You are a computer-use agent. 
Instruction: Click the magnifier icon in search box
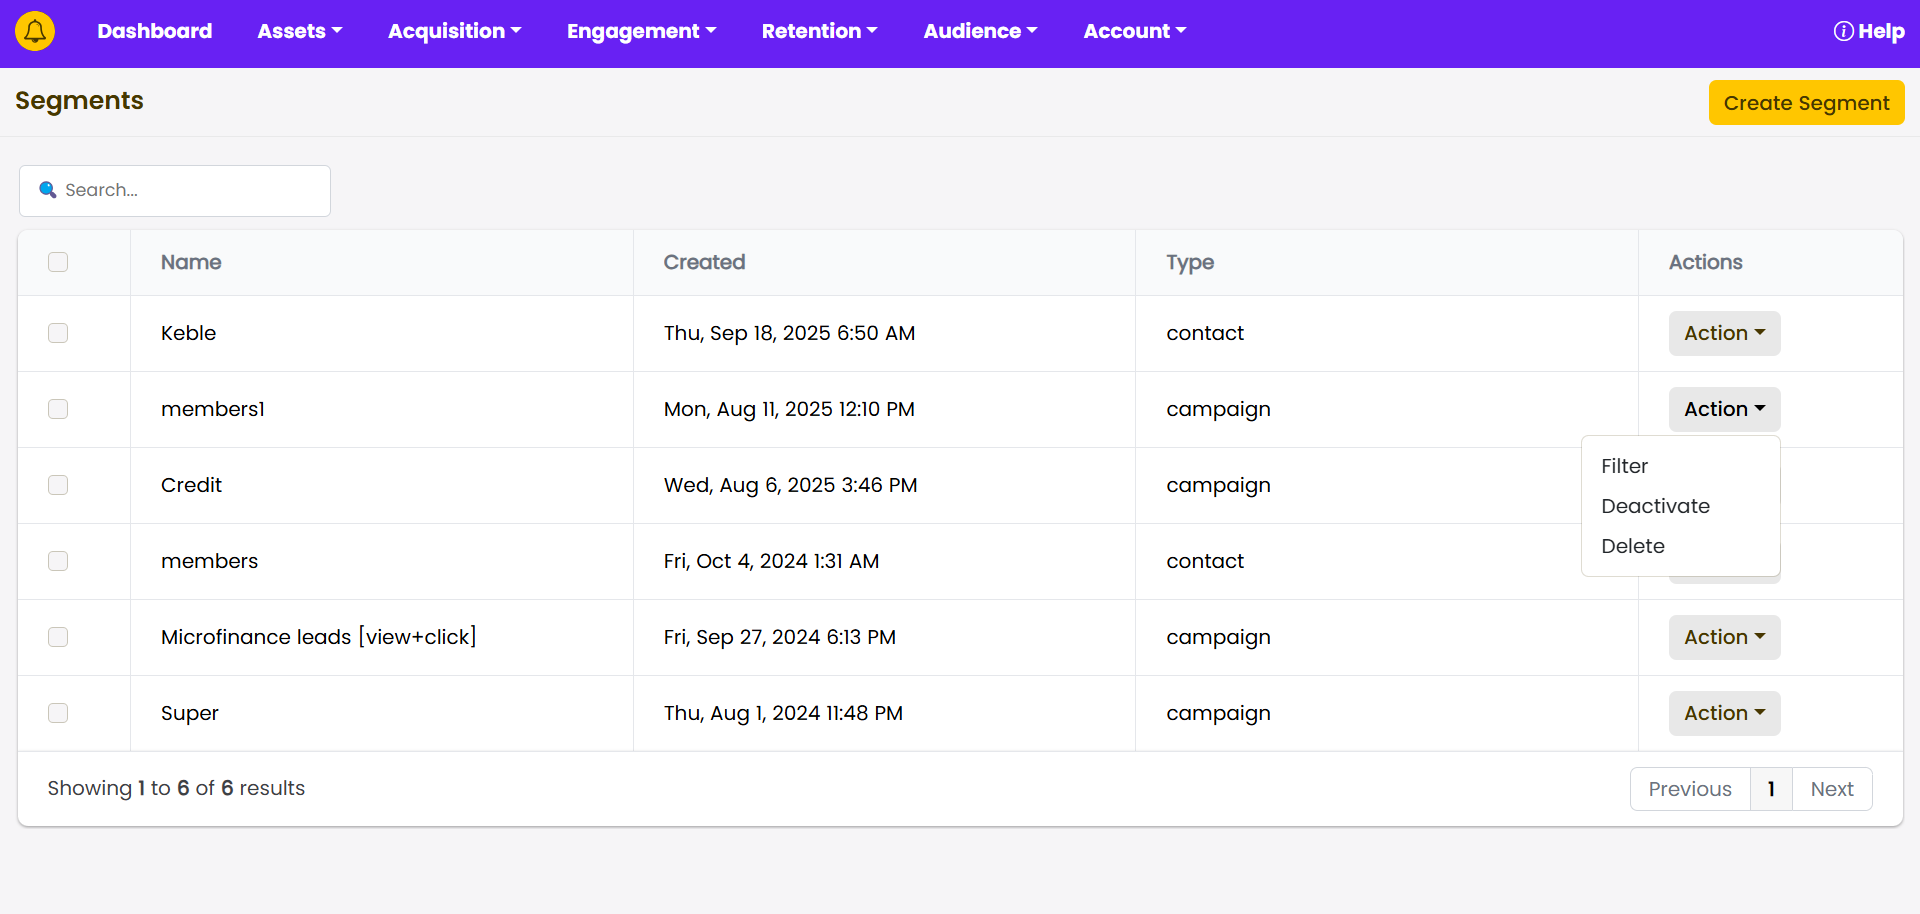click(47, 190)
